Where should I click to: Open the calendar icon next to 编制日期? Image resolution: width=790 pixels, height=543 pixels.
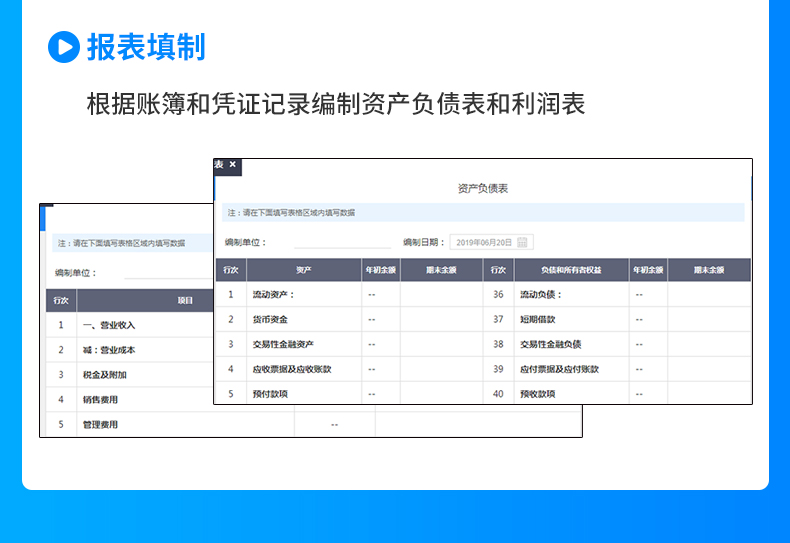[525, 242]
